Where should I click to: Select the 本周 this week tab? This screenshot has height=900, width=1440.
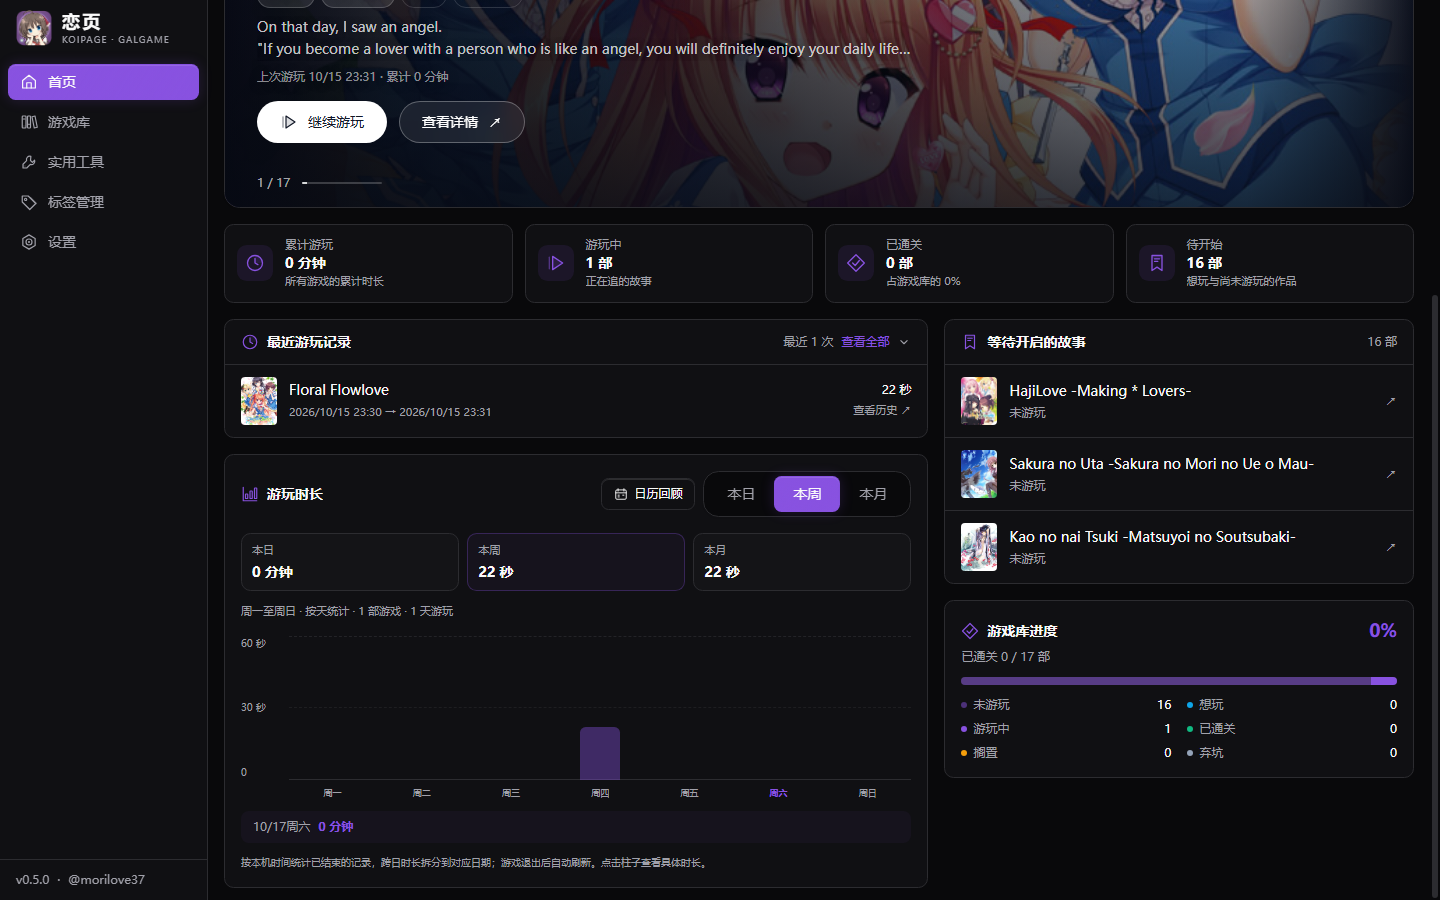(x=807, y=494)
